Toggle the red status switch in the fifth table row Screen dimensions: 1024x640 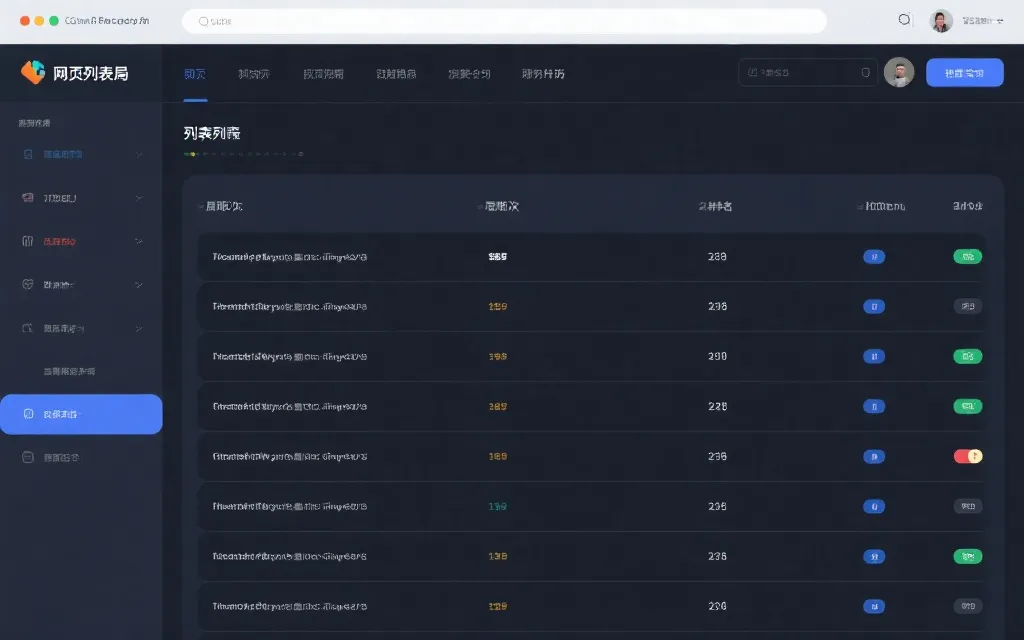967,456
